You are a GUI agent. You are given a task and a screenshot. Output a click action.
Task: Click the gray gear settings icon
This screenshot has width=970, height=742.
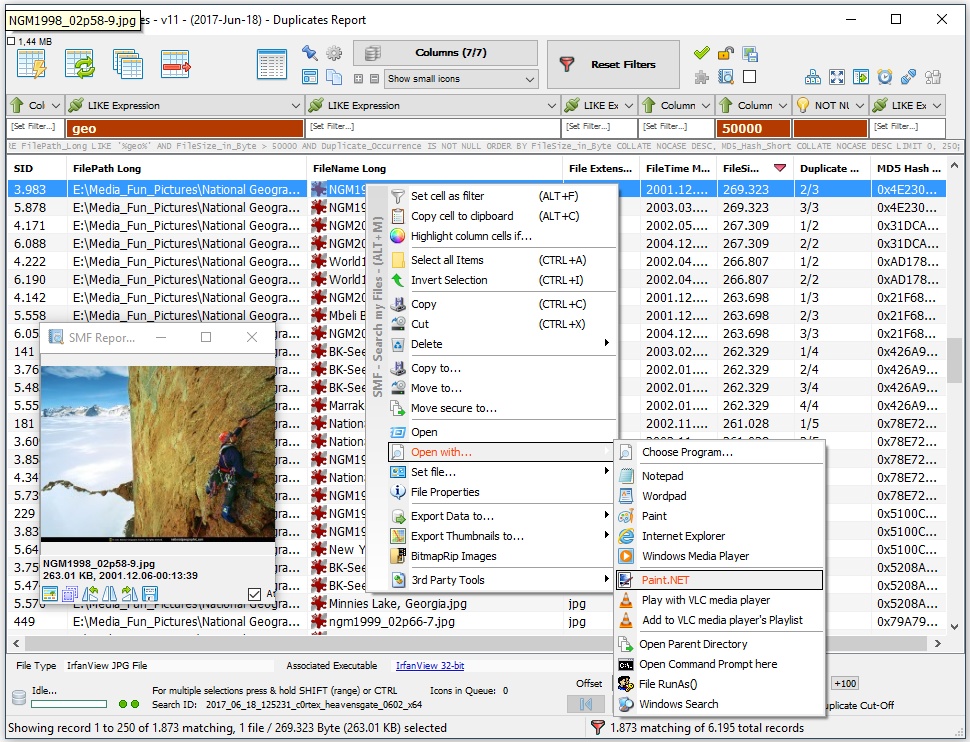[334, 53]
